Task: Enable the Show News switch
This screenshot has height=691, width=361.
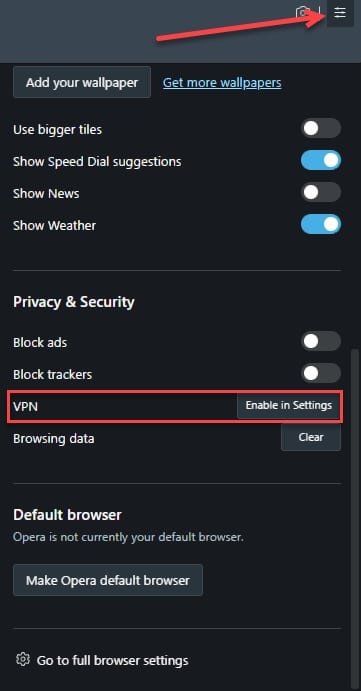Action: click(x=321, y=192)
